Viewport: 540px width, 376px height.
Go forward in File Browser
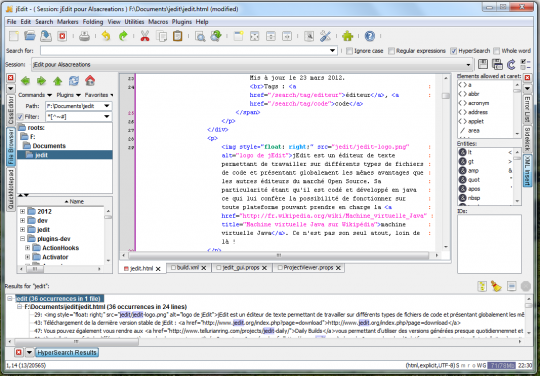(x=41, y=81)
